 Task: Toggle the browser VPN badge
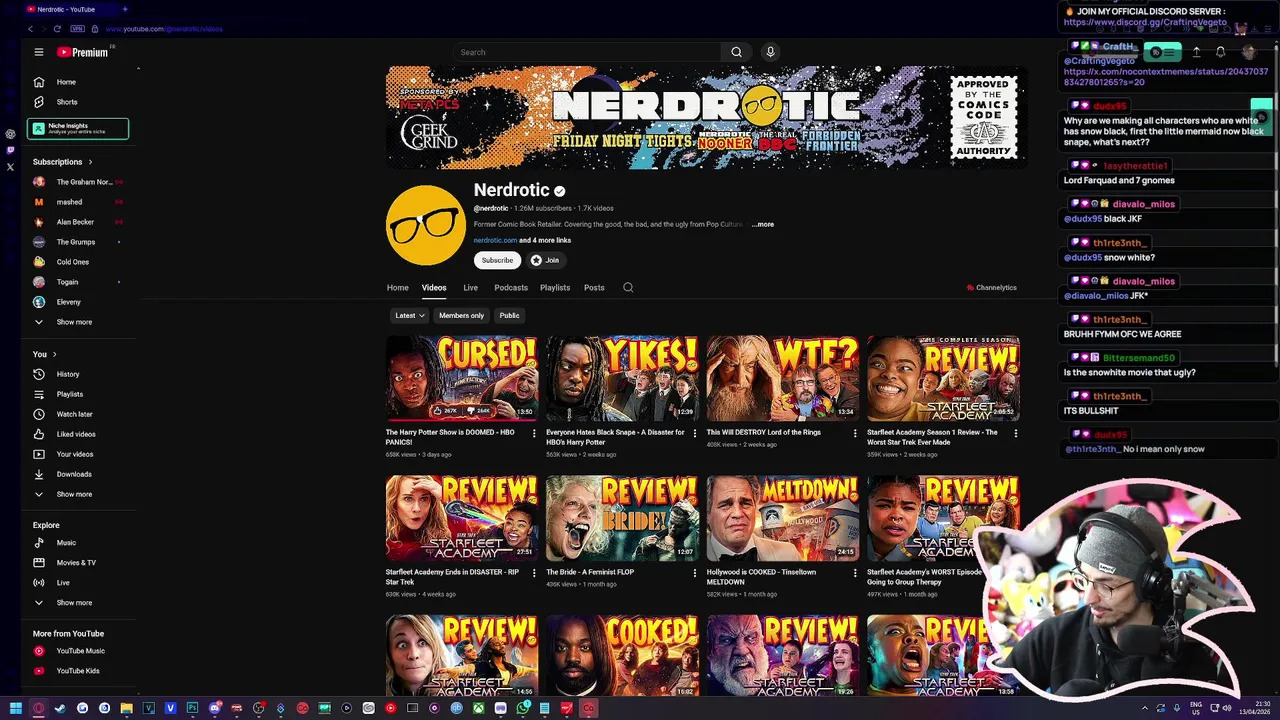pyautogui.click(x=77, y=29)
